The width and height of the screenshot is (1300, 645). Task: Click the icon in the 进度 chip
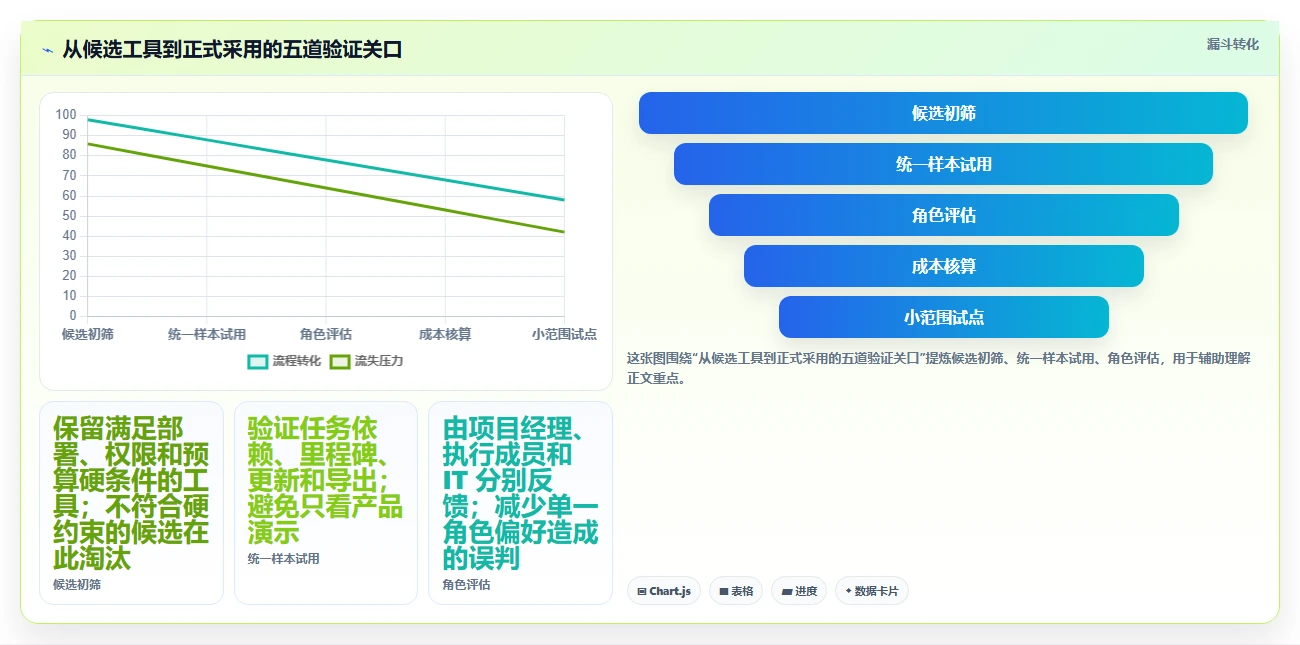[x=786, y=591]
